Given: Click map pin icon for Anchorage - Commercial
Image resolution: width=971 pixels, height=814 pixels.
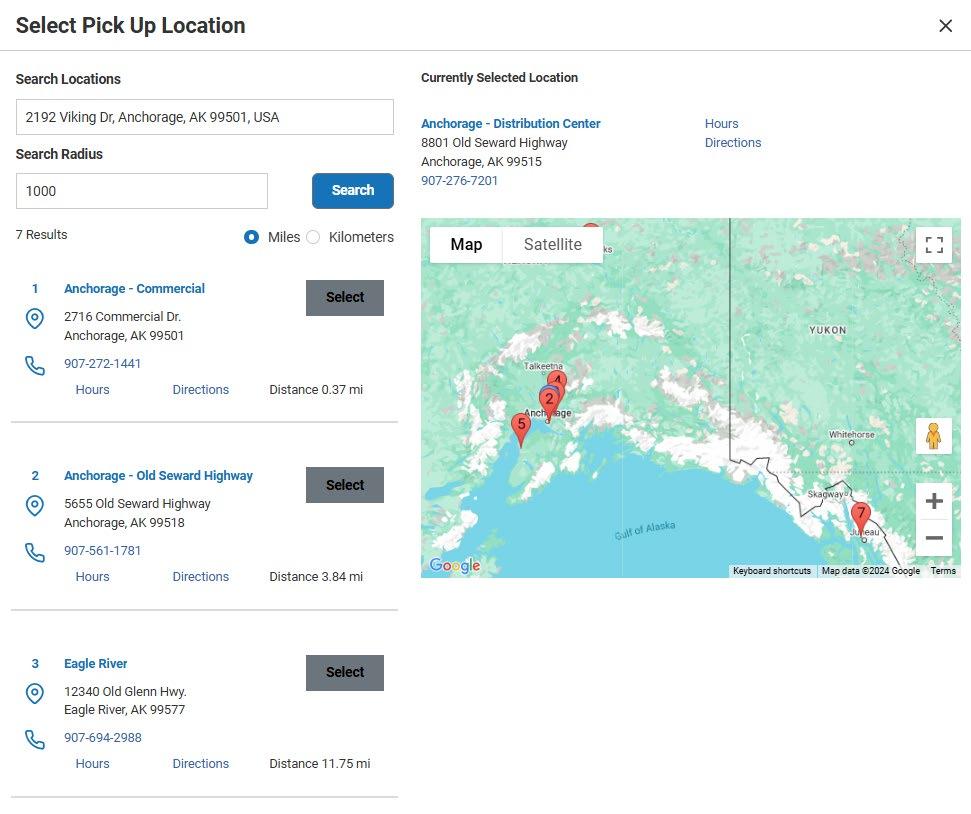Looking at the screenshot, I should (x=35, y=318).
